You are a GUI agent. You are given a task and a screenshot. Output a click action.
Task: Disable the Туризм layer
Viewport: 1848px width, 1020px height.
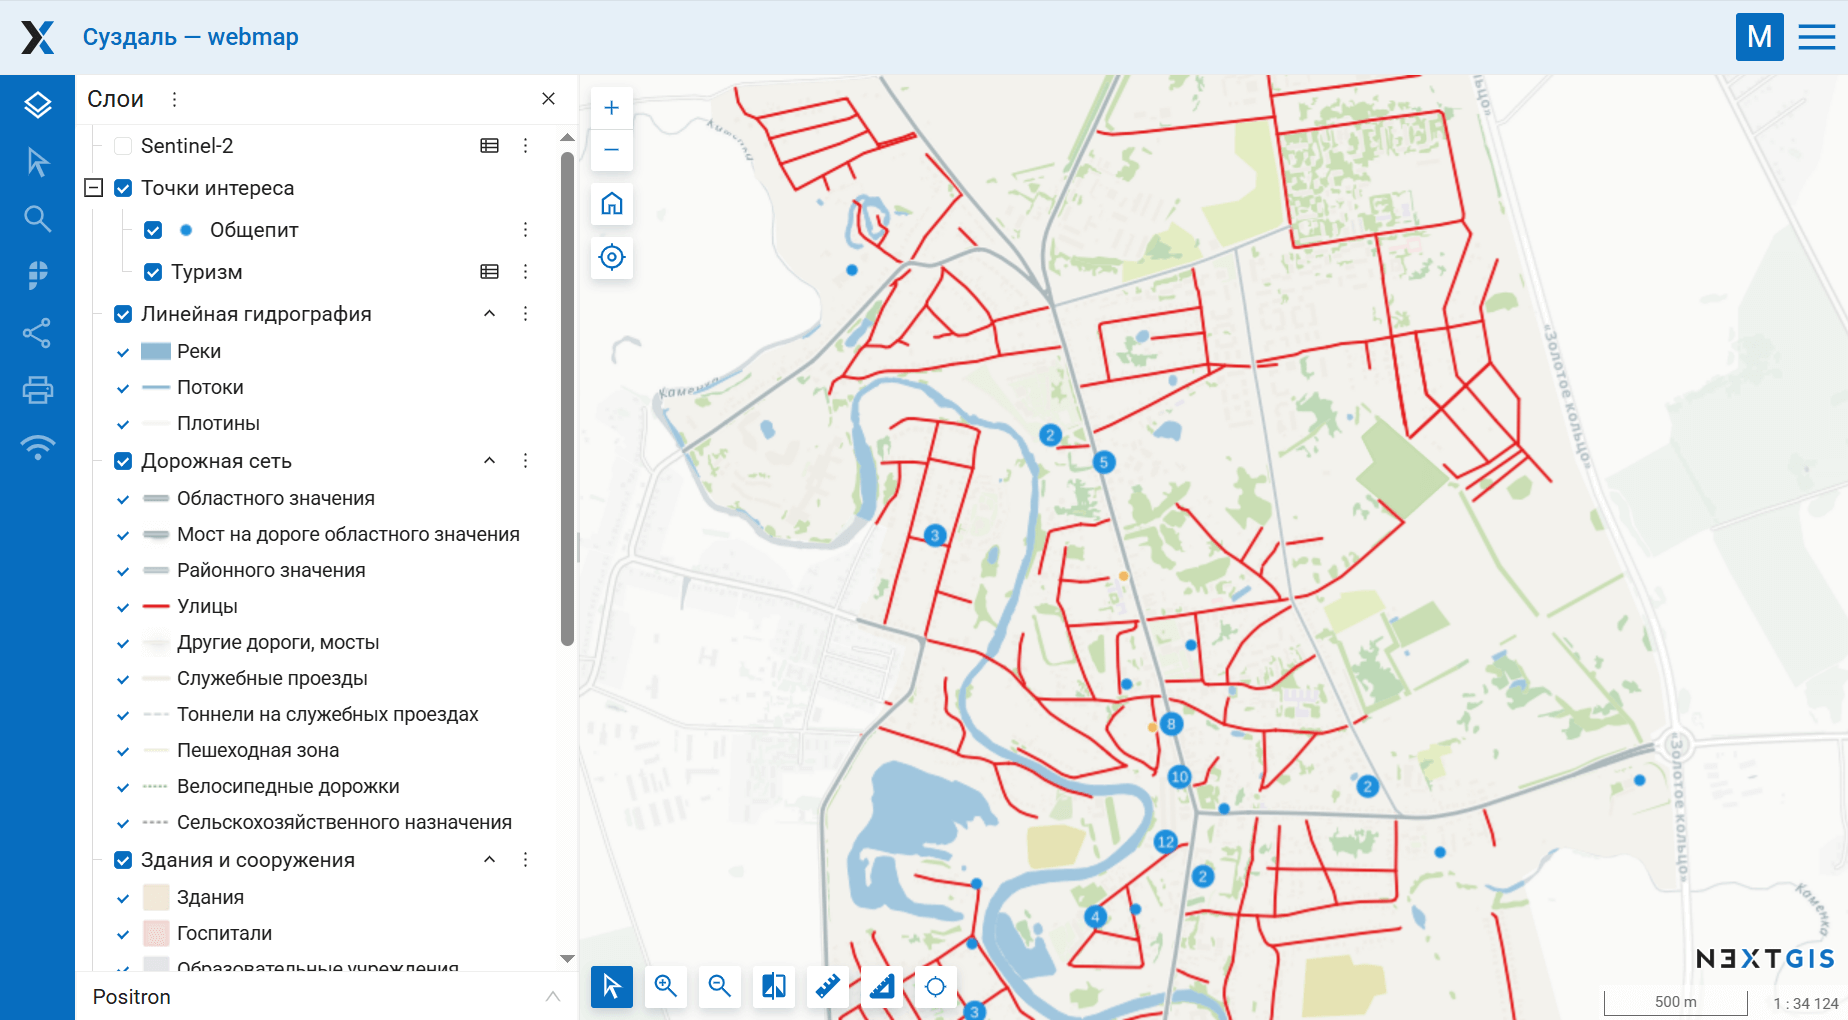pos(153,271)
